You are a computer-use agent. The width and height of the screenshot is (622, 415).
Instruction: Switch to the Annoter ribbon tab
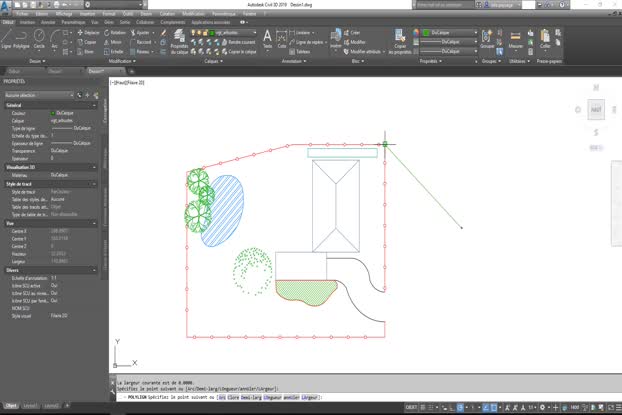coord(48,22)
